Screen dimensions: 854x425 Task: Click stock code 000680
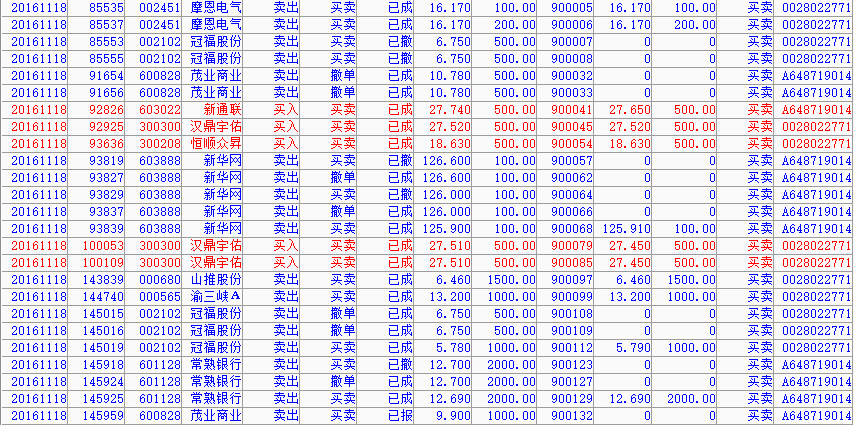pos(160,280)
